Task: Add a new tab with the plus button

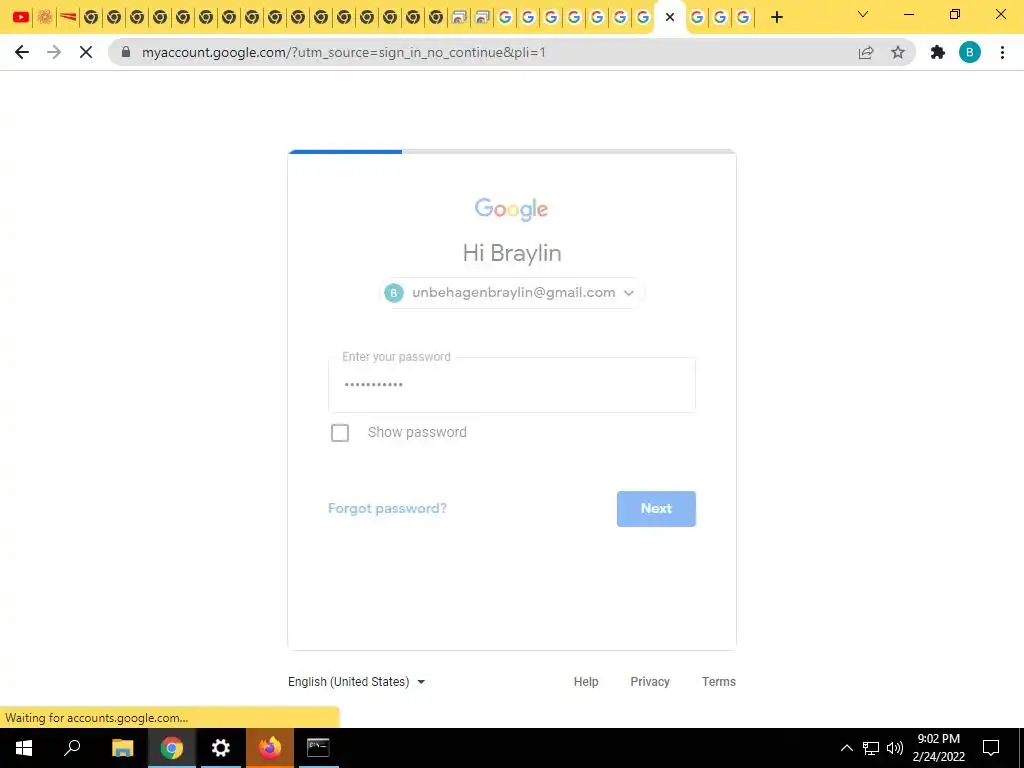Action: click(776, 17)
